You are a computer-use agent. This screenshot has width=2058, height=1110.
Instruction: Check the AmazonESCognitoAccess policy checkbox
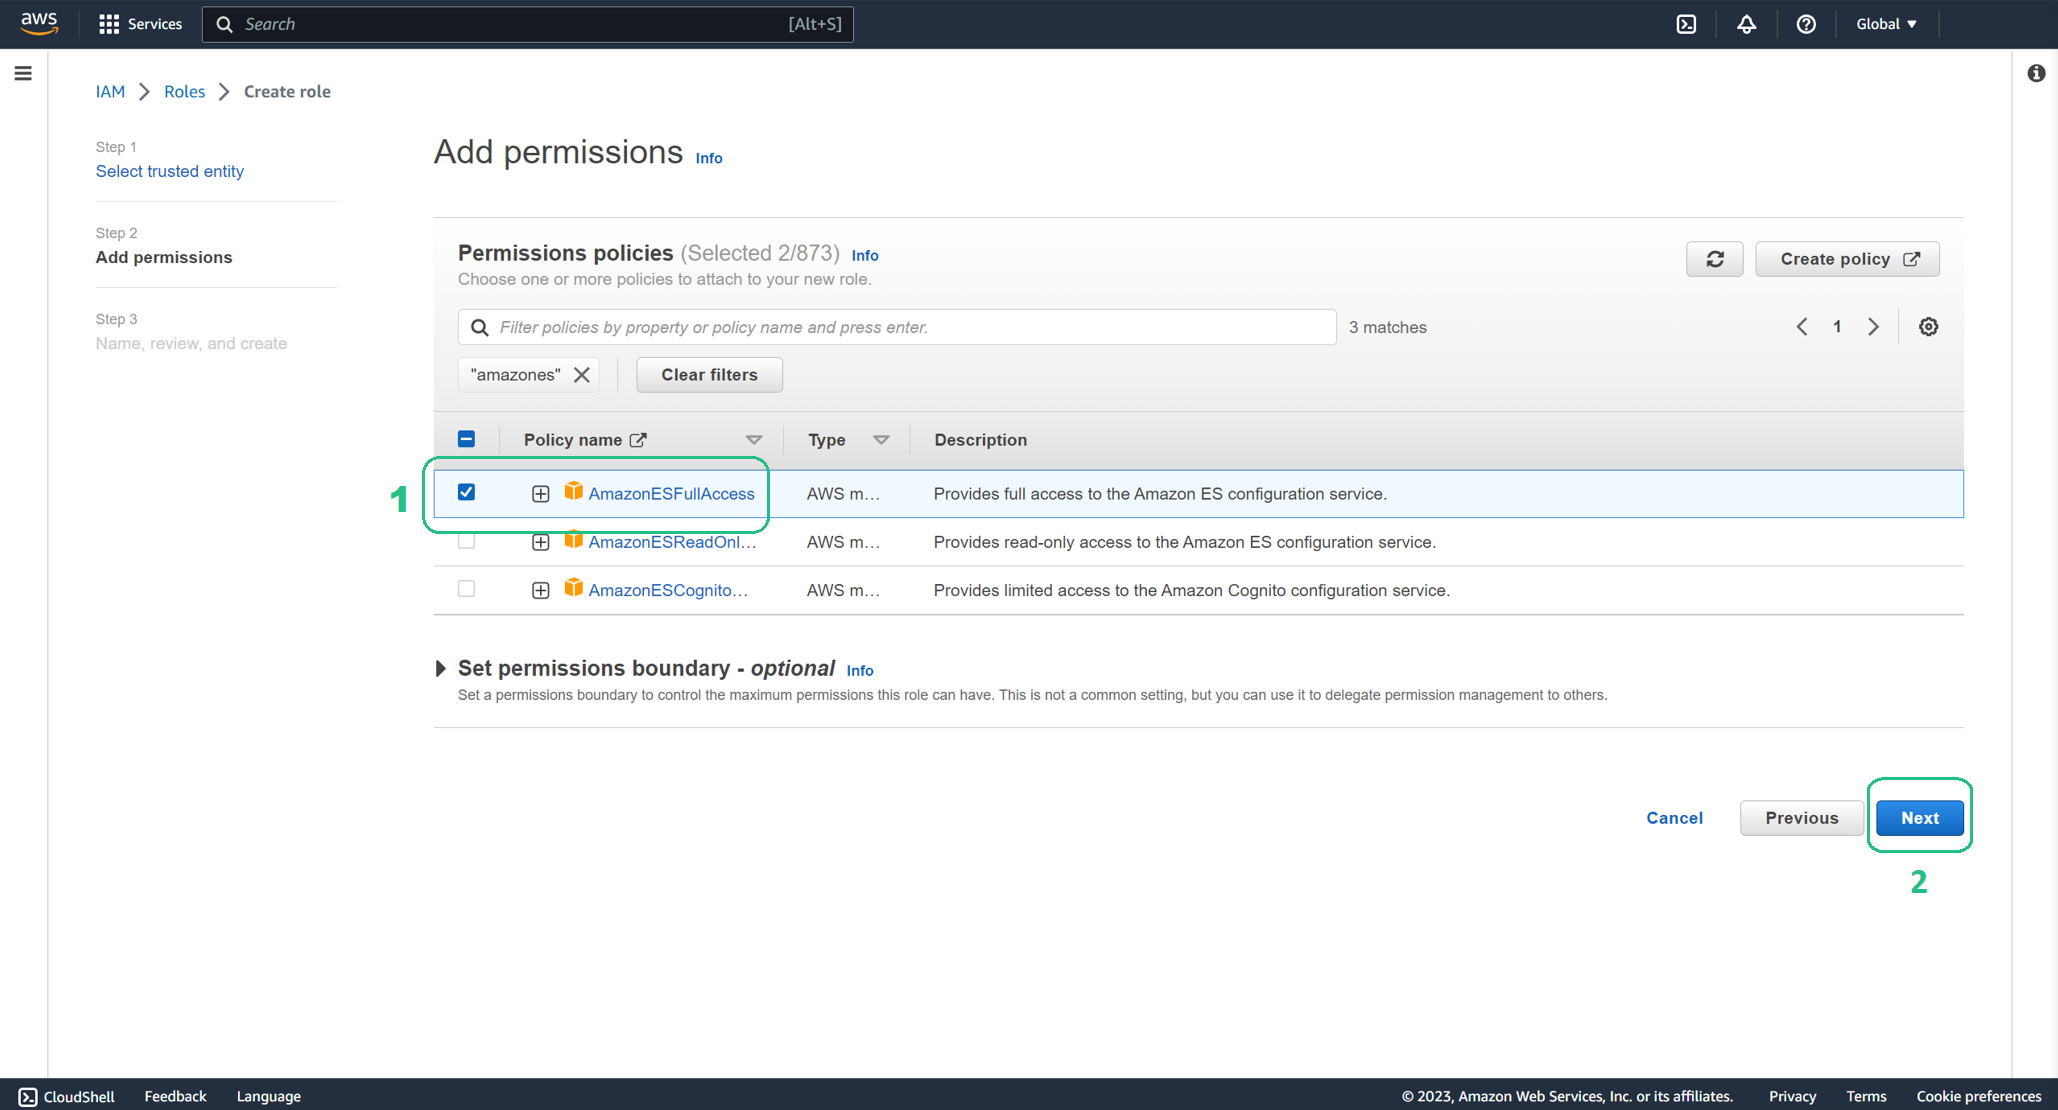pos(466,589)
